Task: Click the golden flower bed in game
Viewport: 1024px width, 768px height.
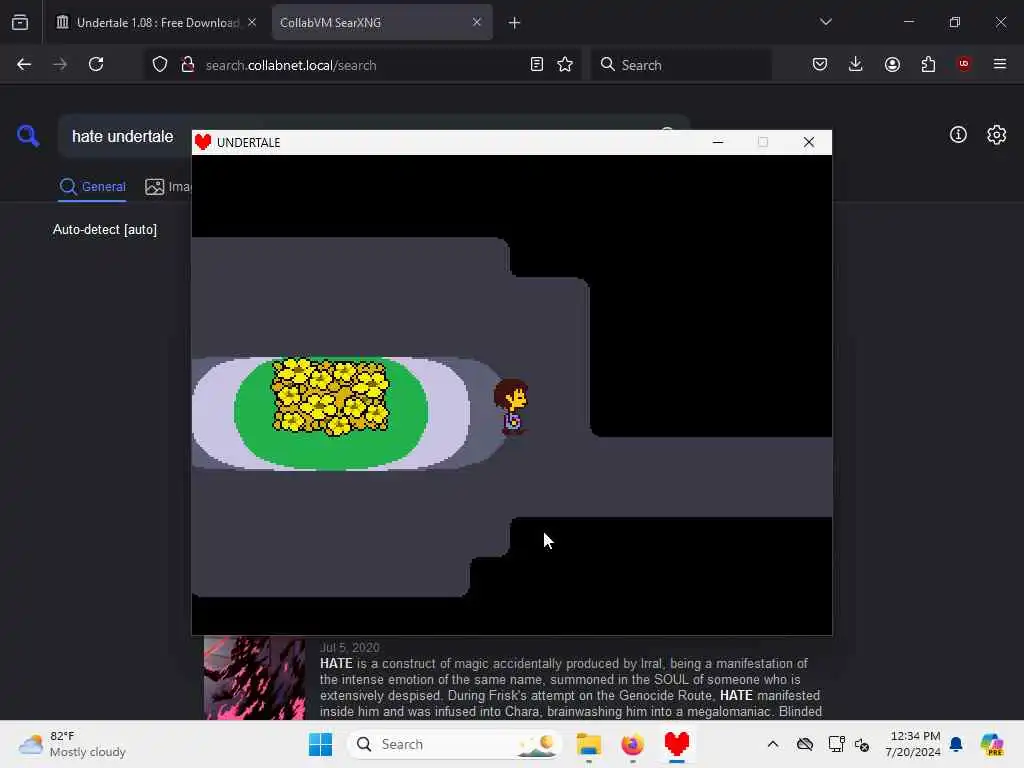Action: tap(330, 396)
